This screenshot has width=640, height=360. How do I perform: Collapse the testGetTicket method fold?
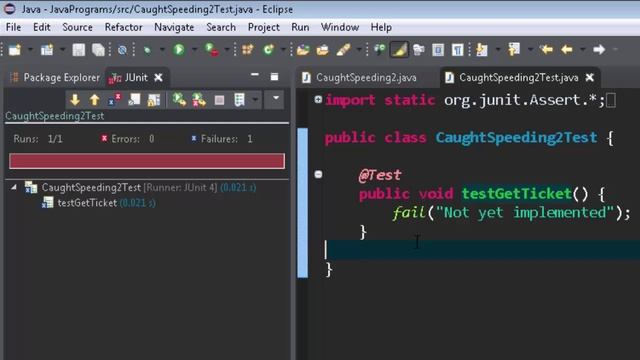pyautogui.click(x=318, y=175)
